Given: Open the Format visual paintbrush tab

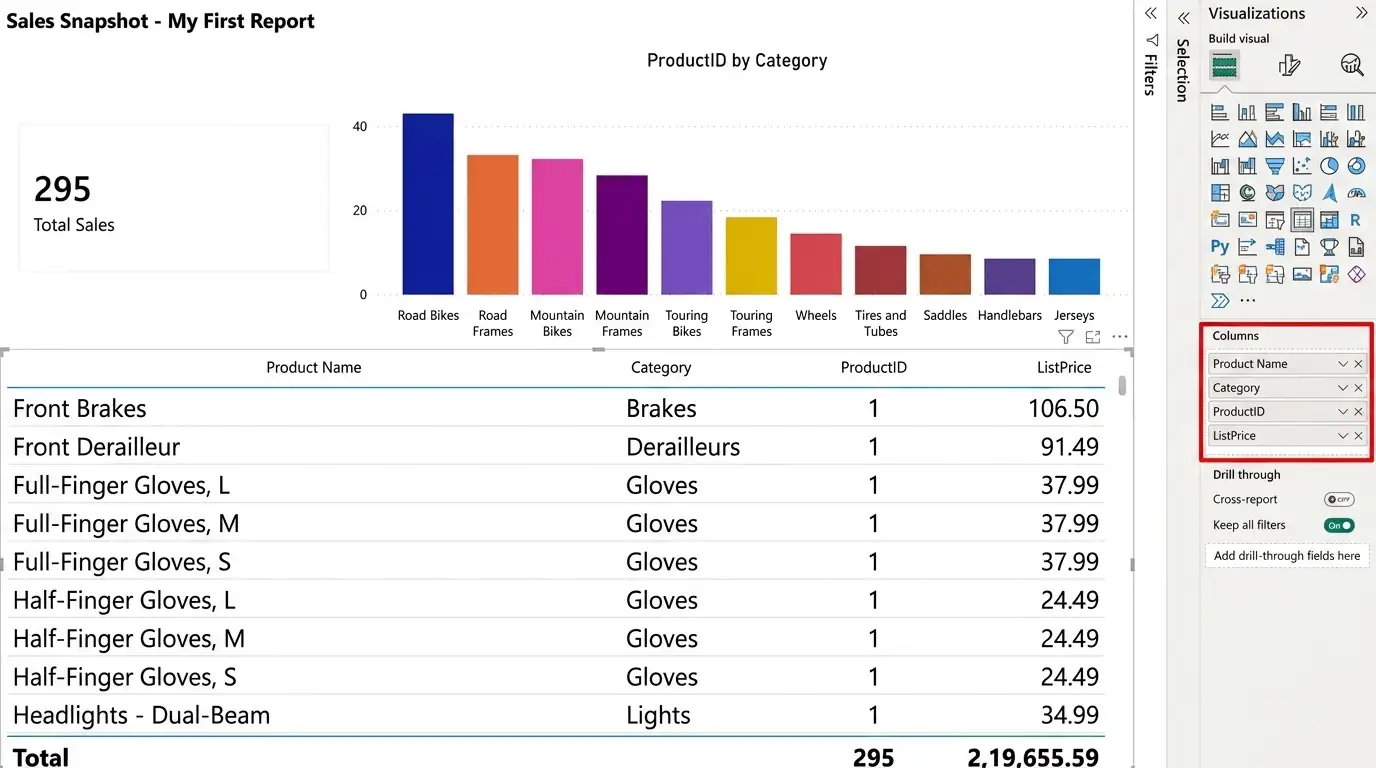Looking at the screenshot, I should point(1290,66).
